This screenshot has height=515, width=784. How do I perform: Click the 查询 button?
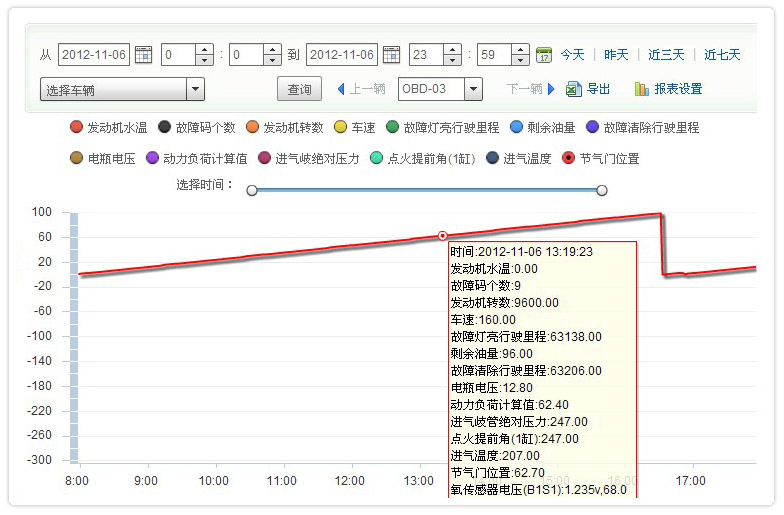pos(299,89)
